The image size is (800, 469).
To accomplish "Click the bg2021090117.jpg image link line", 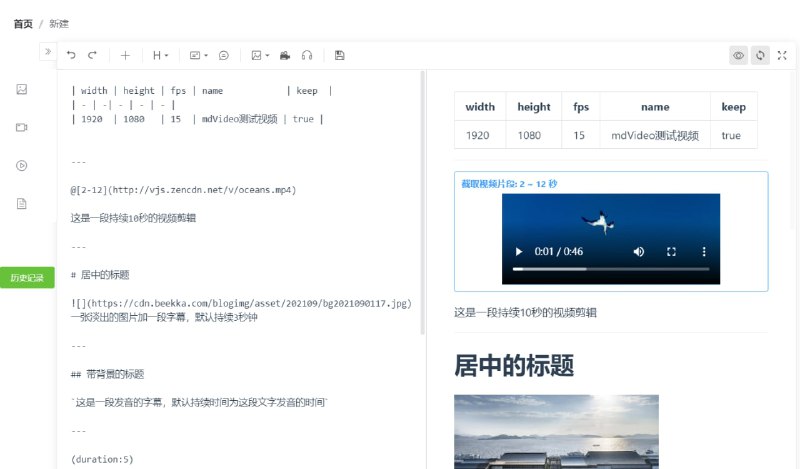I will tap(241, 303).
